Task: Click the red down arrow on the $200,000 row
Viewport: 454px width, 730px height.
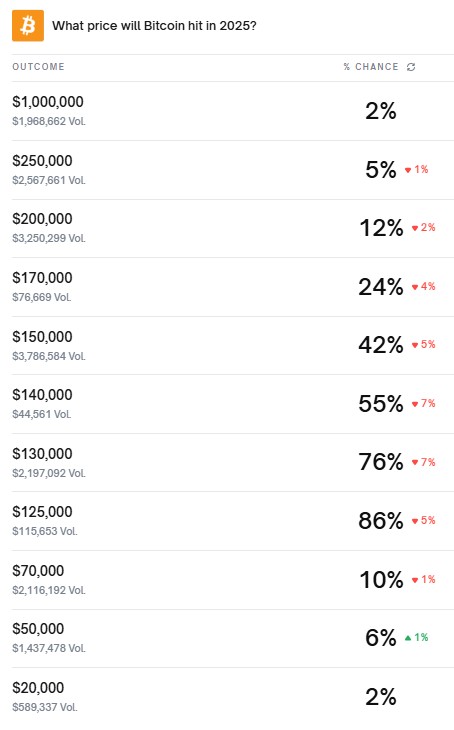Action: point(415,228)
